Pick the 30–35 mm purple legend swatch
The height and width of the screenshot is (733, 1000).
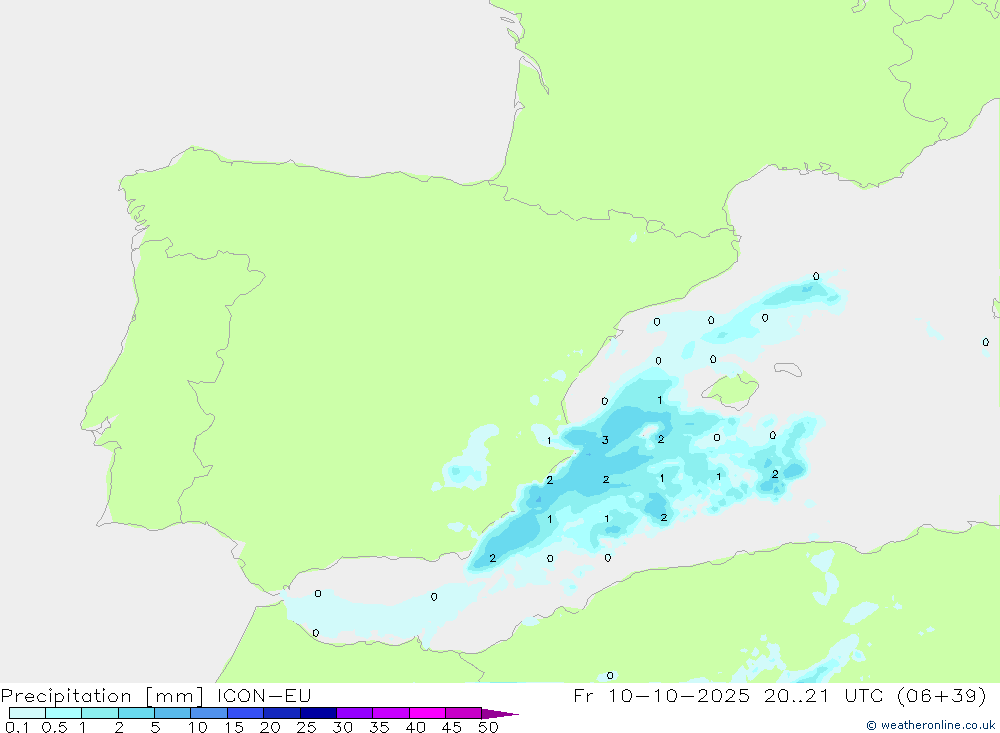(354, 713)
